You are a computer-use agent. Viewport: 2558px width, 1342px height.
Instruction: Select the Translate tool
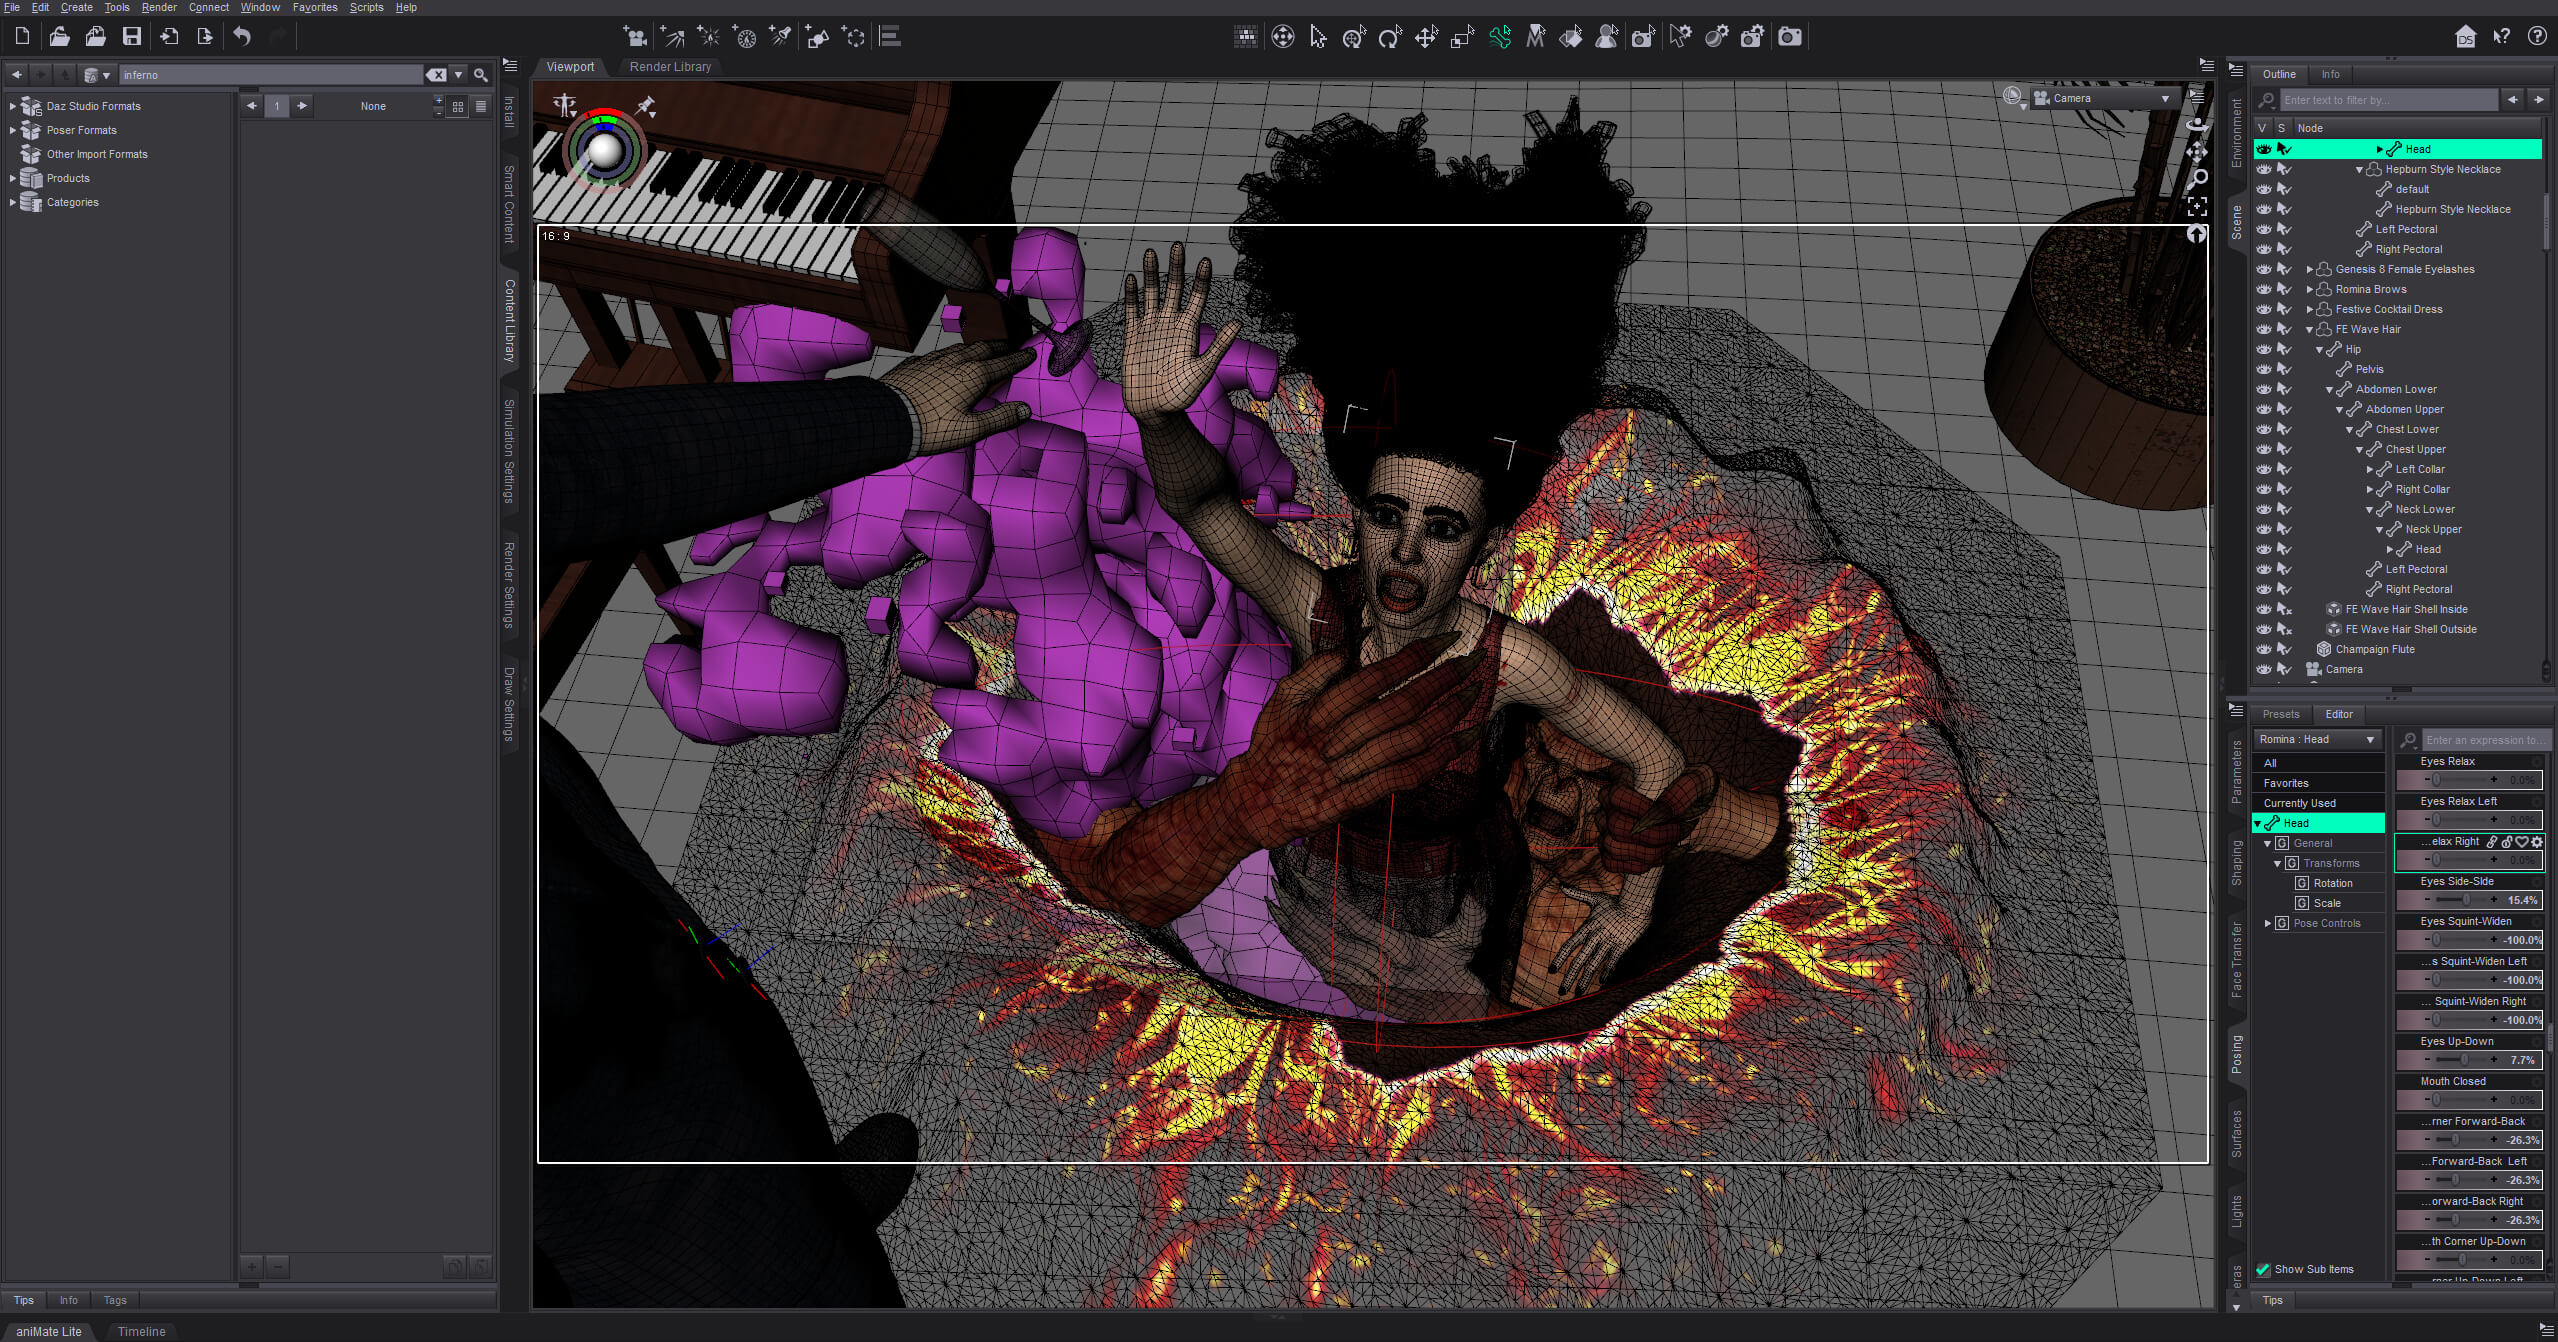click(1426, 37)
